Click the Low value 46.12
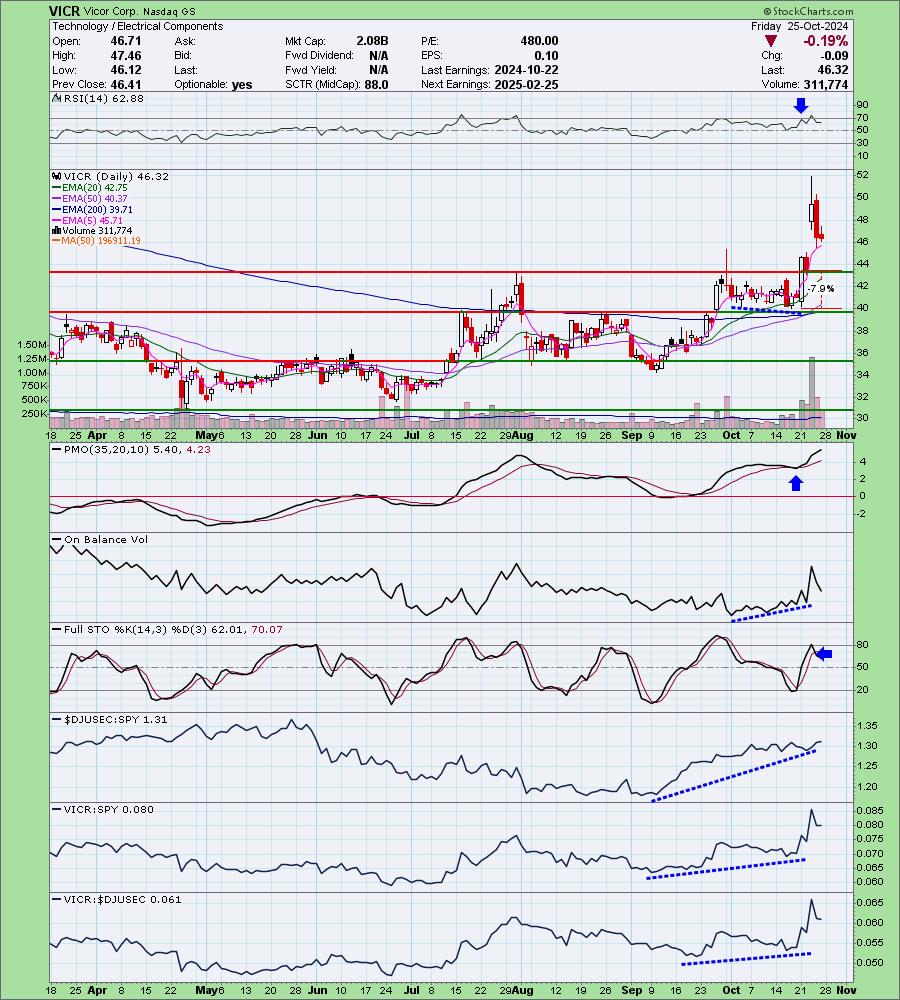The width and height of the screenshot is (900, 1000). 126,70
